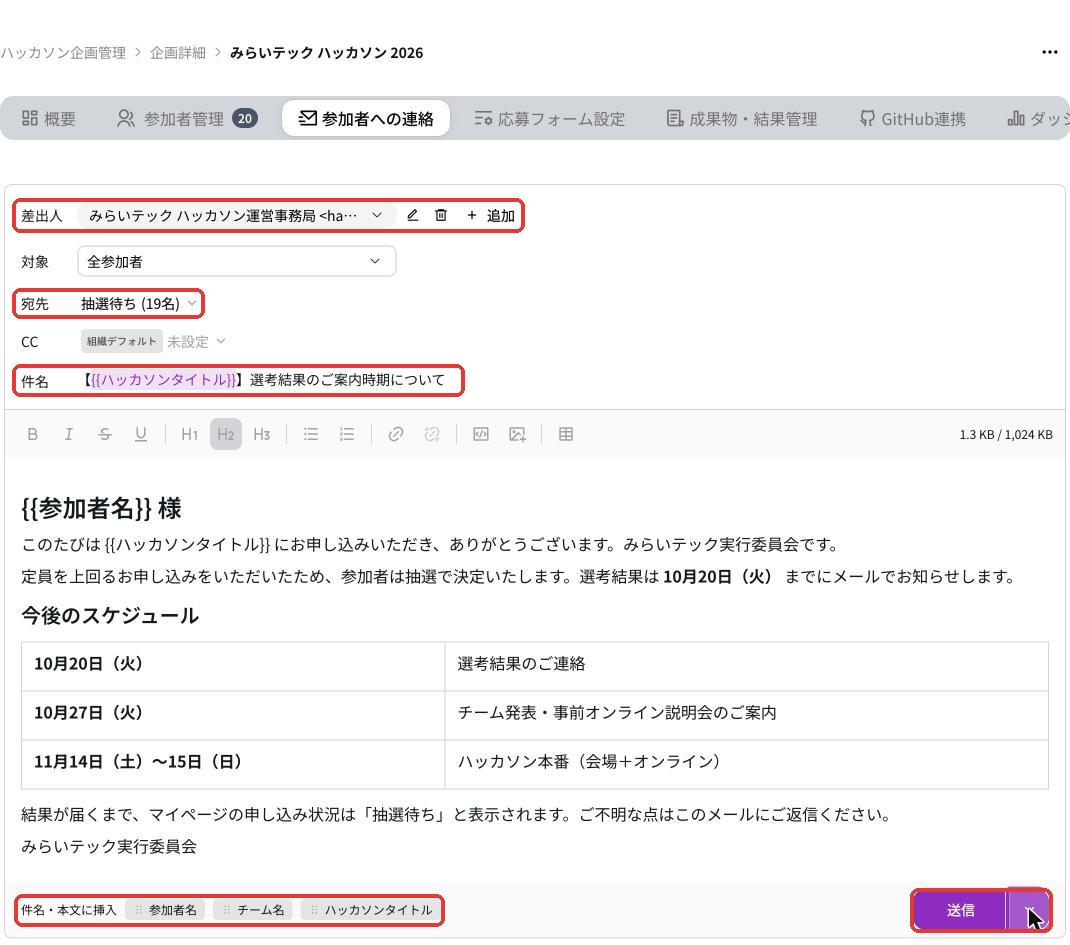Click the {{参加者名}} 様 heading

click(x=102, y=509)
